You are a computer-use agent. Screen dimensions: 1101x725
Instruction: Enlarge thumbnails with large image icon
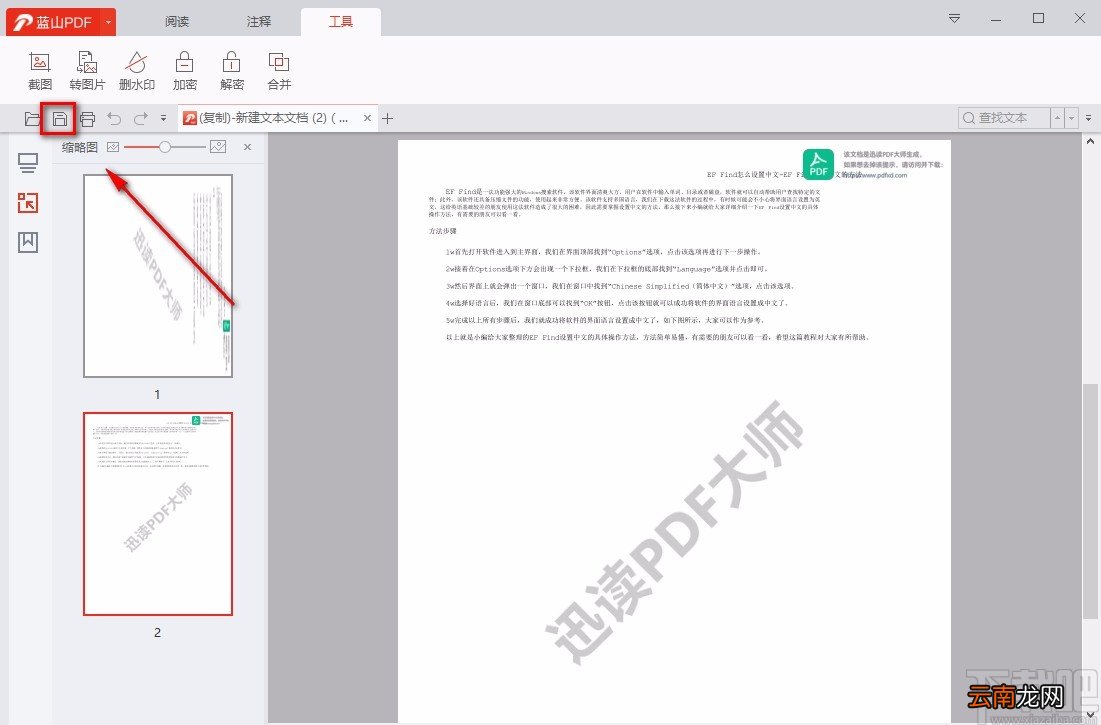pos(218,147)
